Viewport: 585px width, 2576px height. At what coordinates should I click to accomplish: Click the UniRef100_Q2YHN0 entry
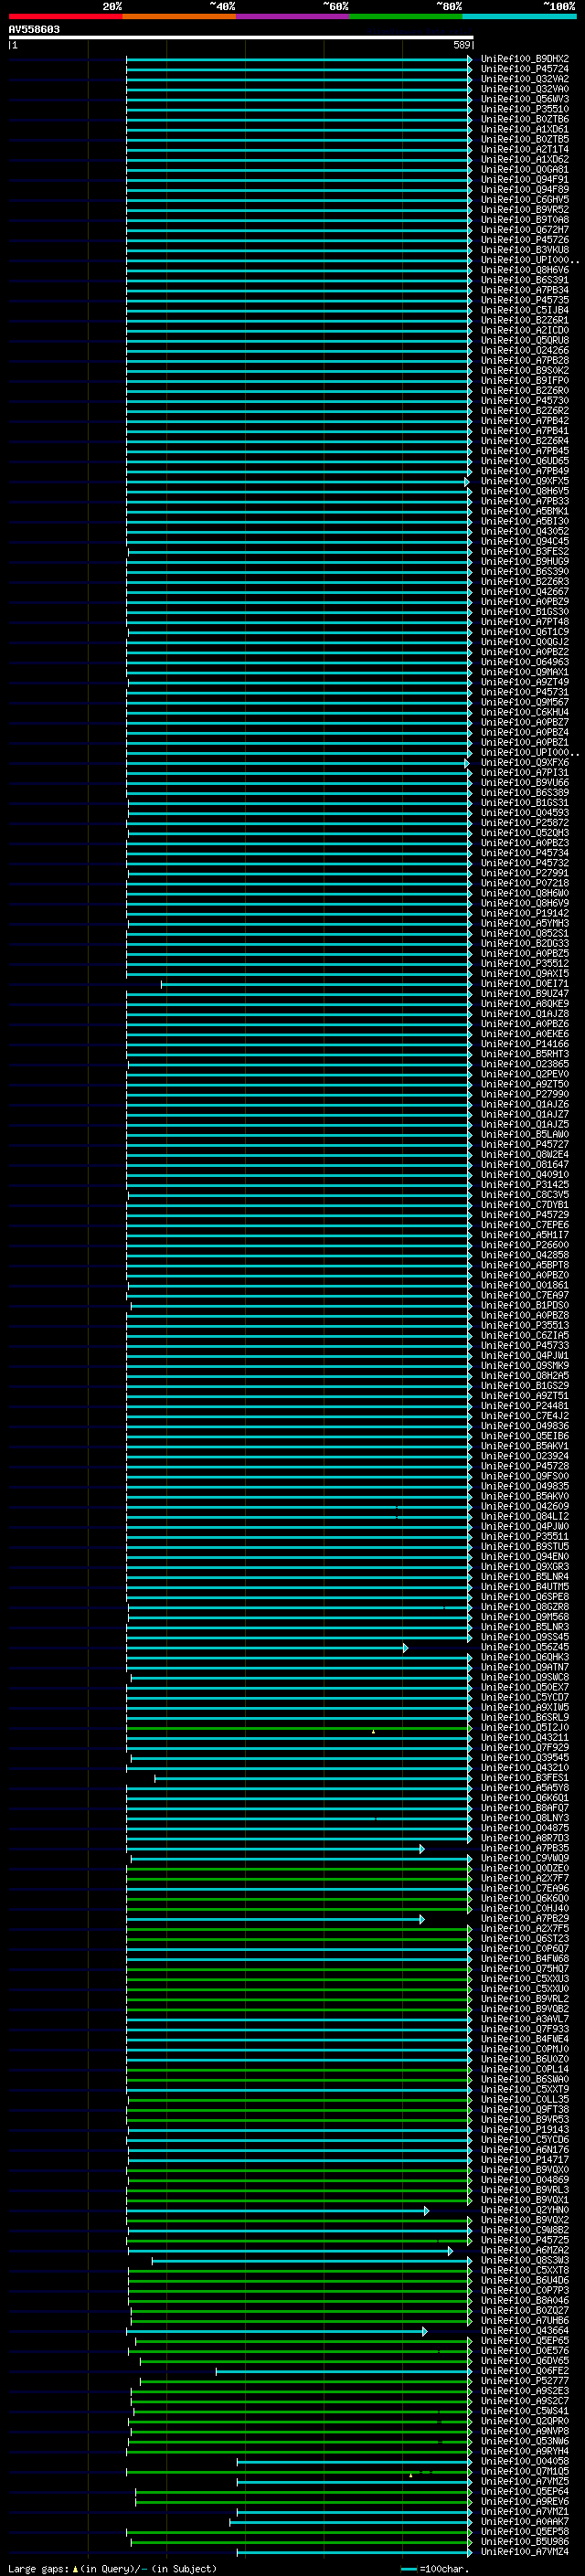[525, 2210]
